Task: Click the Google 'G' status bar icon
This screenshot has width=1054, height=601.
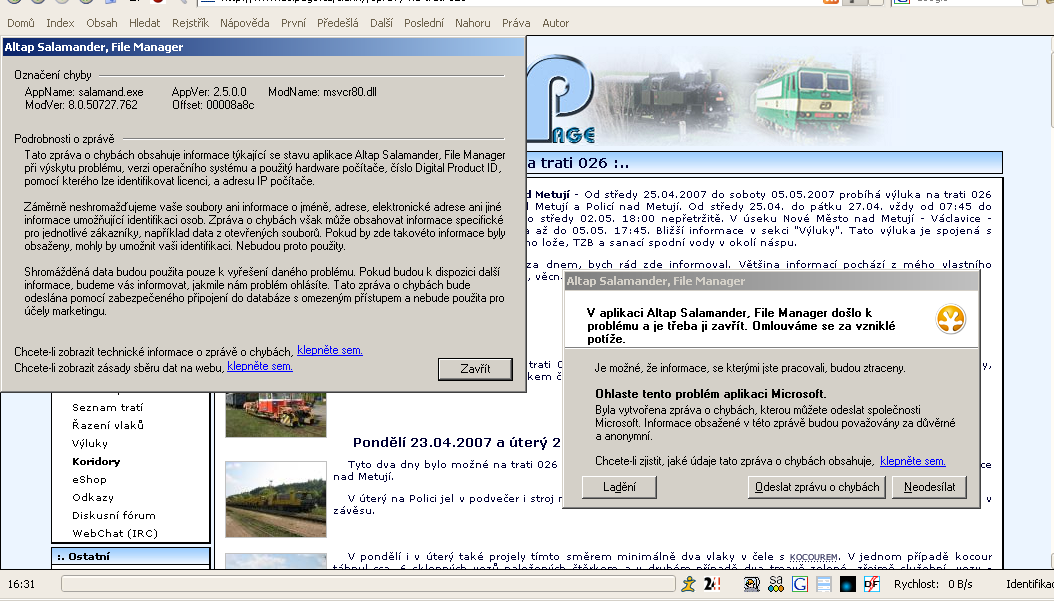Action: pyautogui.click(x=799, y=584)
